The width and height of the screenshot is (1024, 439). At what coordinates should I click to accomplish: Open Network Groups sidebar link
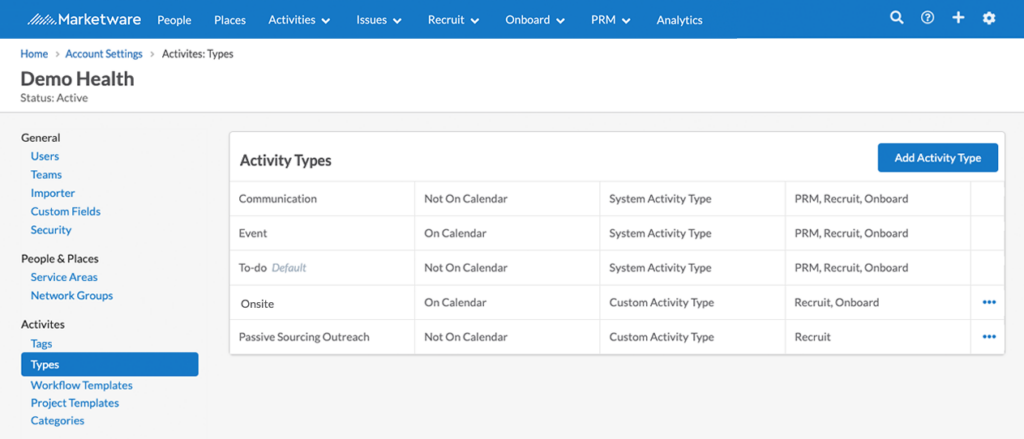(72, 296)
